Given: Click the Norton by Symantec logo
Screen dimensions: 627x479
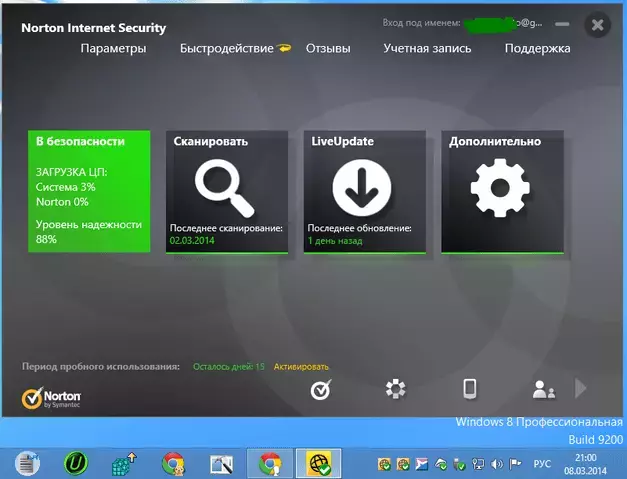Looking at the screenshot, I should click(x=51, y=398).
